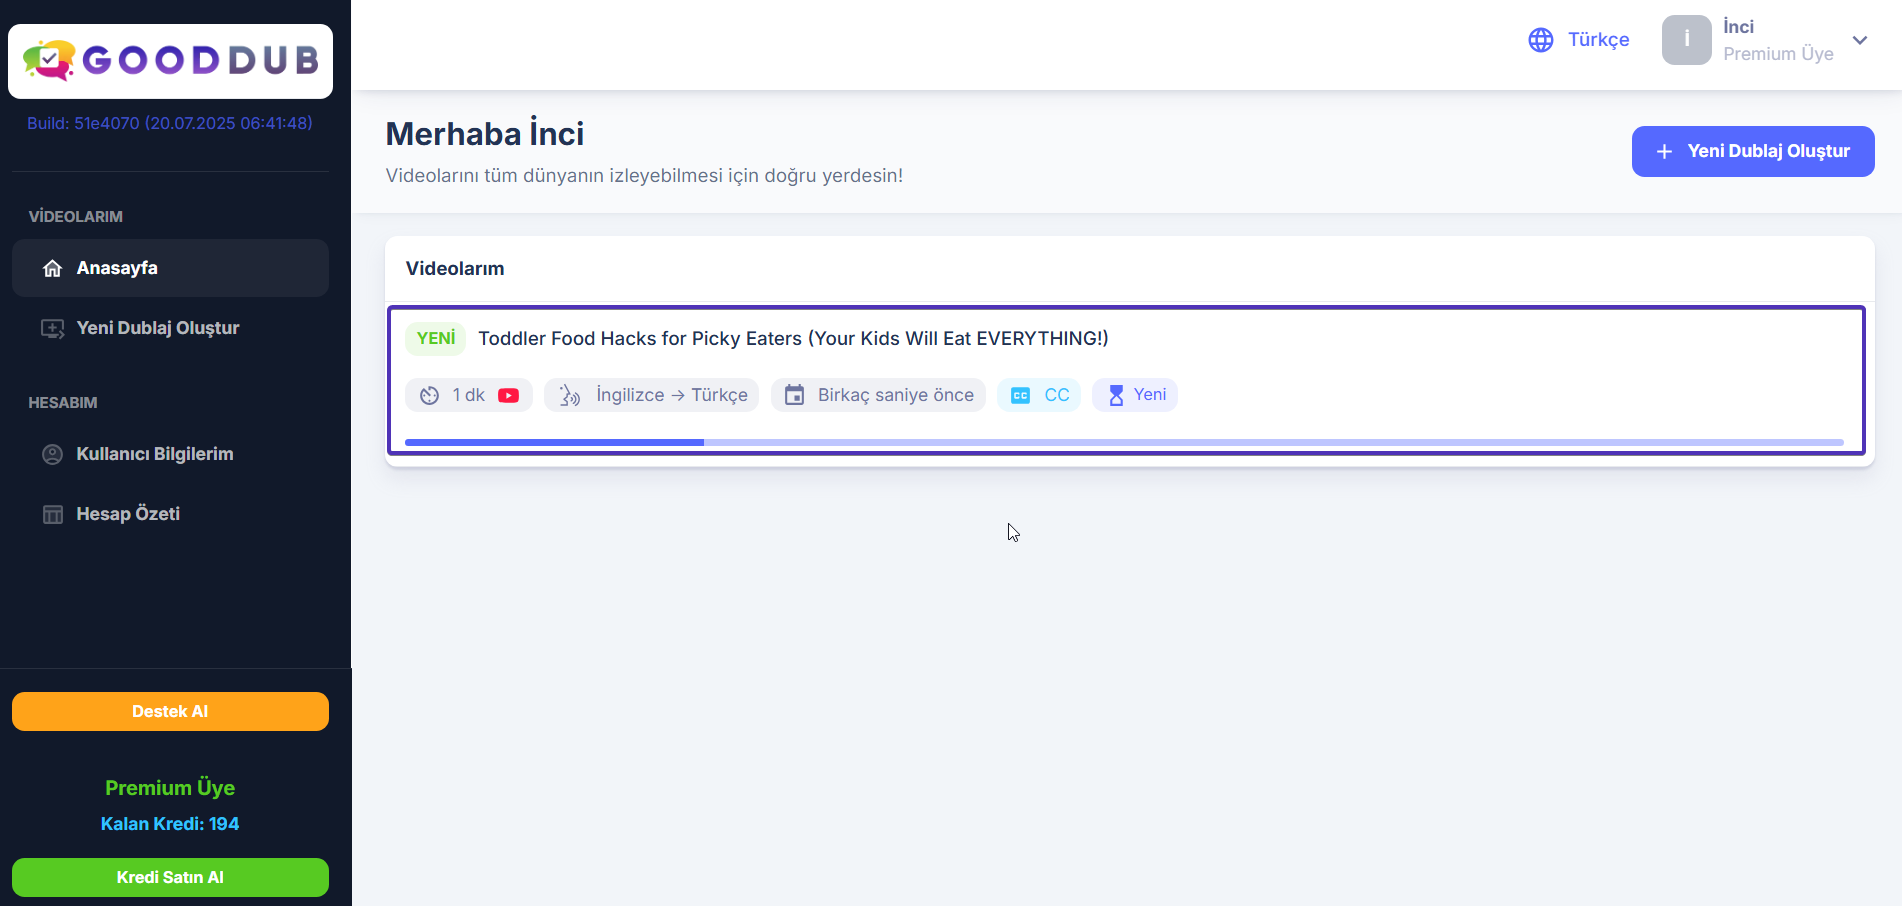This screenshot has width=1902, height=906.
Task: Open Yeni Dublaj Oluştur sidebar item
Action: tap(158, 328)
